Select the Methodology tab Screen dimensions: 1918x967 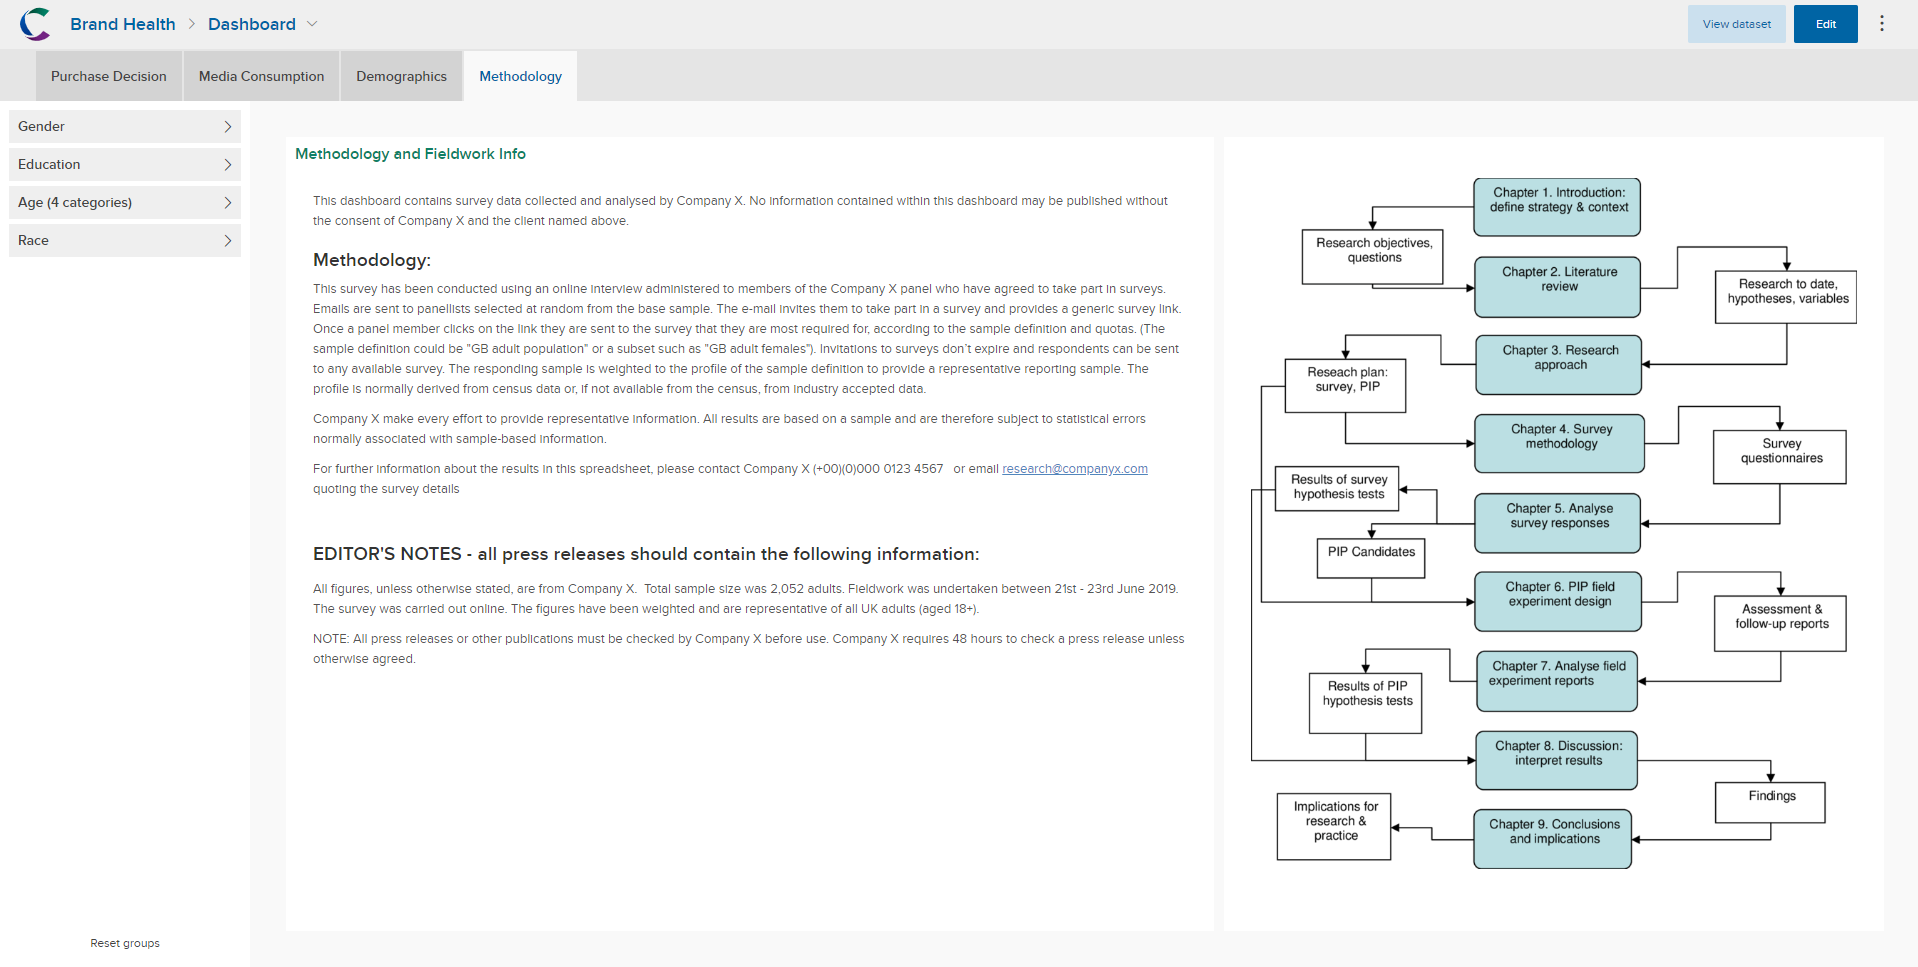pos(520,76)
